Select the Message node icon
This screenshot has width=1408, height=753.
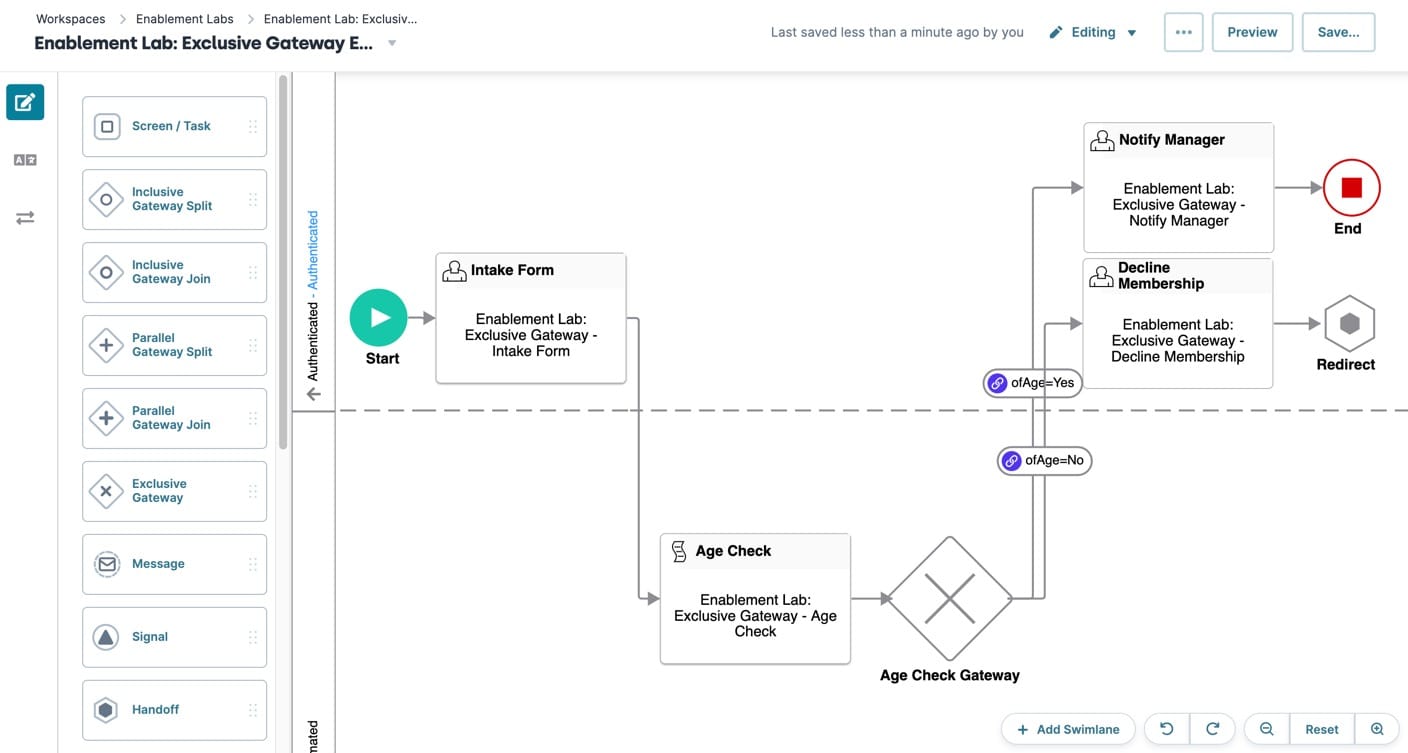107,564
